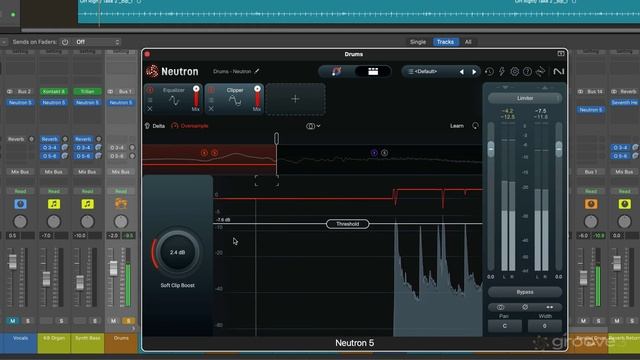This screenshot has height=360, width=640.
Task: Click the Equalizer Mix slider
Action: click(196, 98)
